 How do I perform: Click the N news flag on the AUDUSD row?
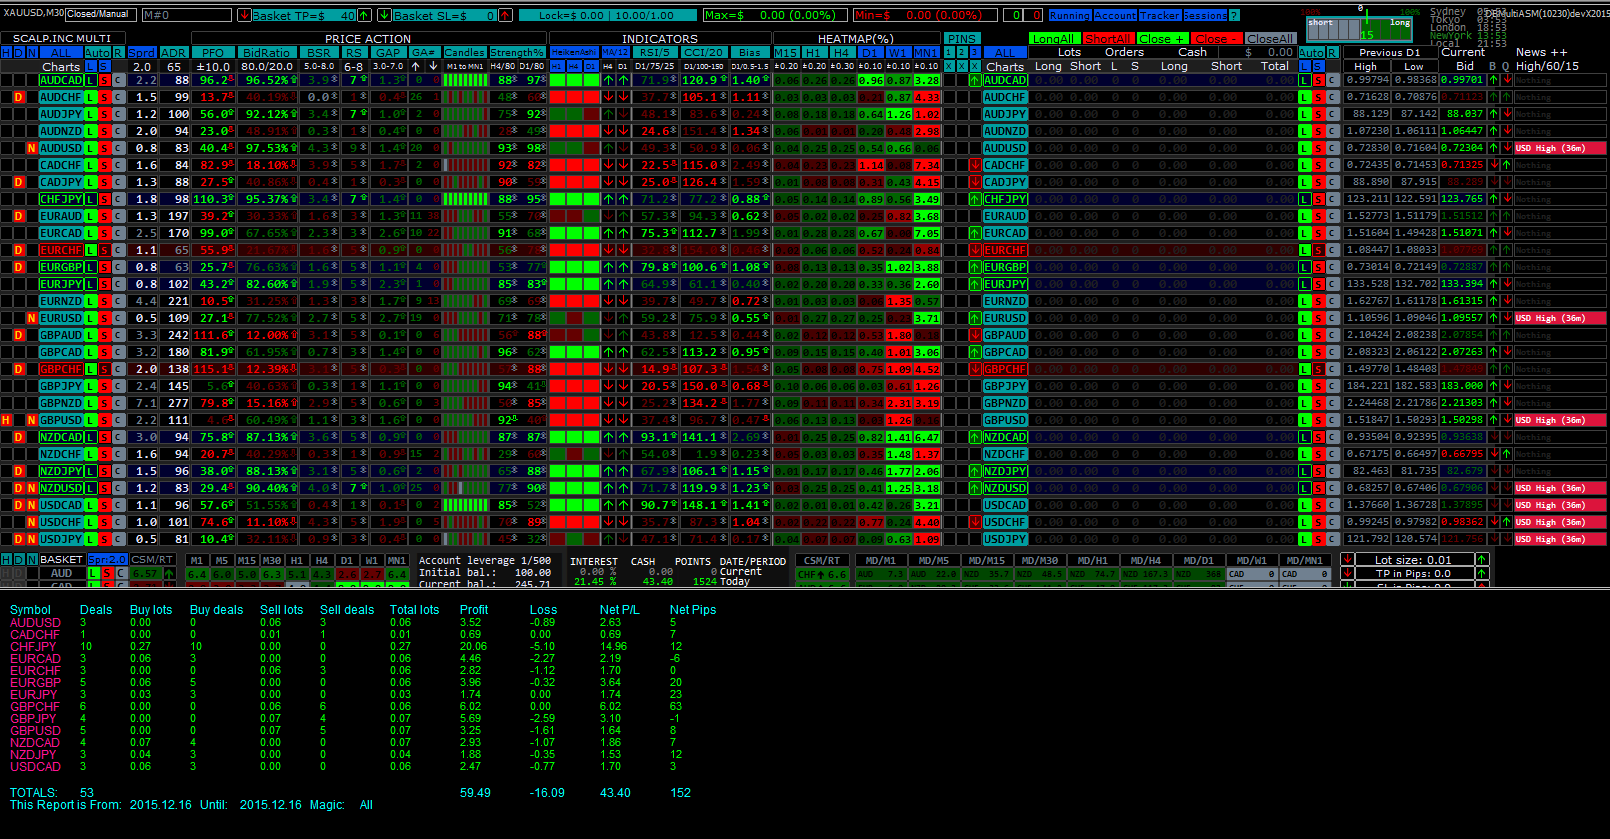[x=32, y=148]
